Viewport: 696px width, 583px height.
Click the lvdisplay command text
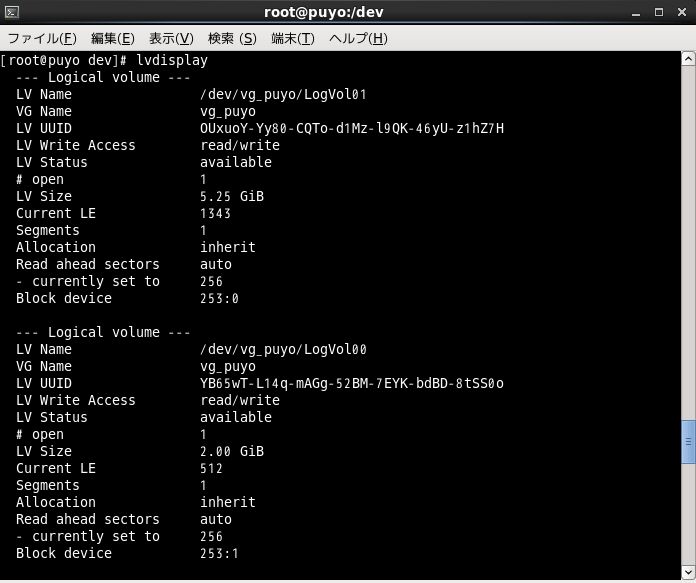pos(172,60)
